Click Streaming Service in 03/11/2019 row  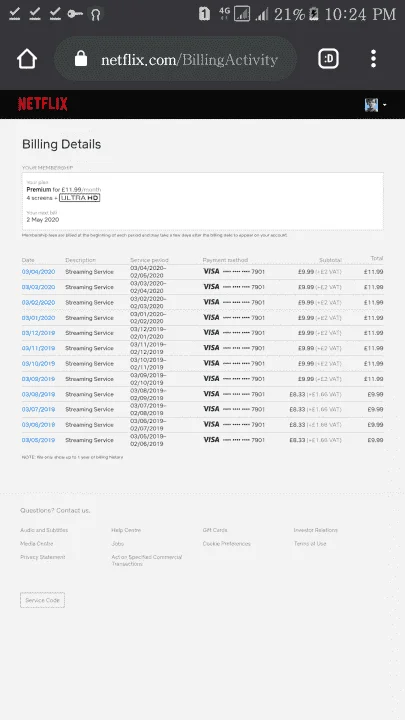click(x=89, y=348)
